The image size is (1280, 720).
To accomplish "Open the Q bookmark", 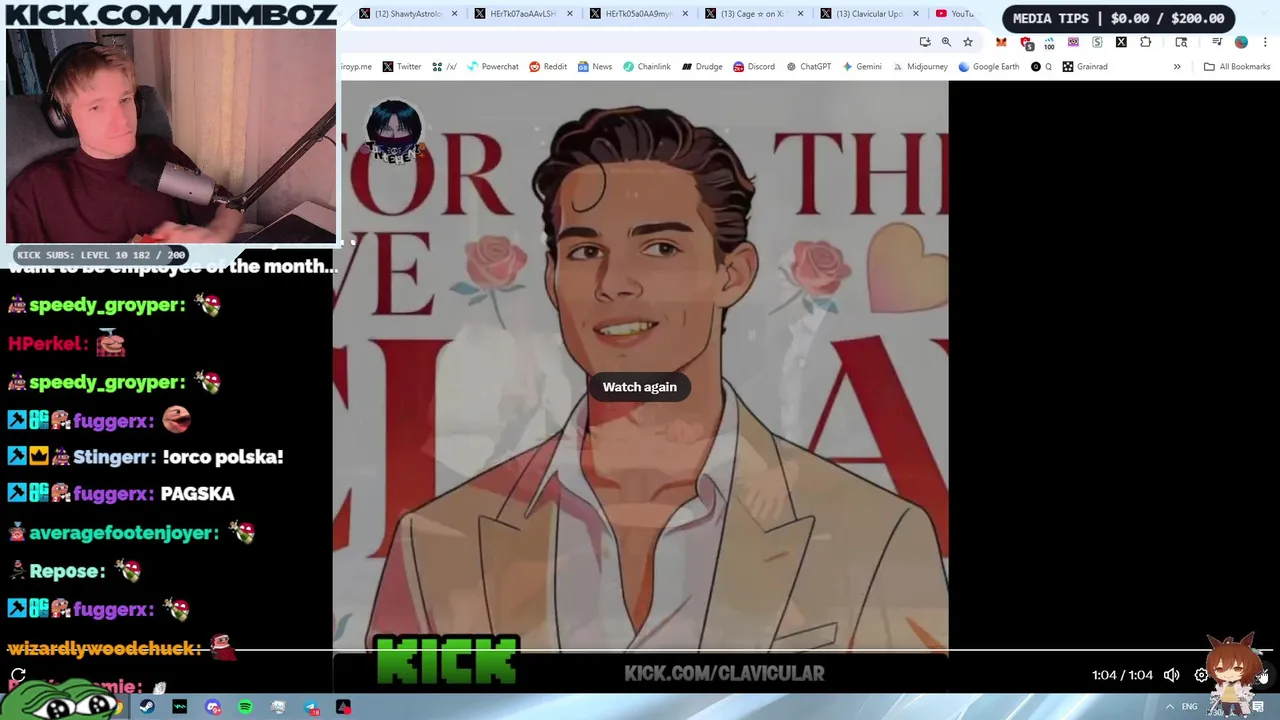I will tap(1041, 67).
